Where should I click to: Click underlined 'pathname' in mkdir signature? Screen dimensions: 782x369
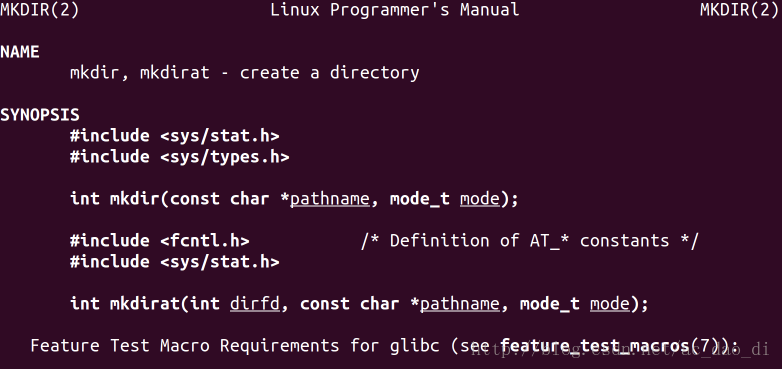[330, 199]
